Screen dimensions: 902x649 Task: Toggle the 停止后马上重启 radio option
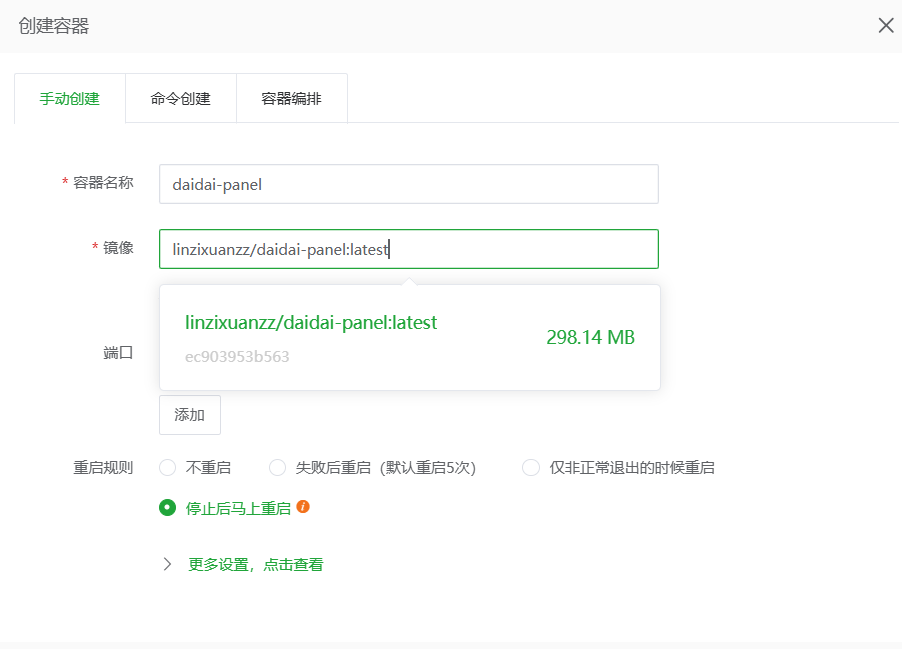tap(168, 508)
